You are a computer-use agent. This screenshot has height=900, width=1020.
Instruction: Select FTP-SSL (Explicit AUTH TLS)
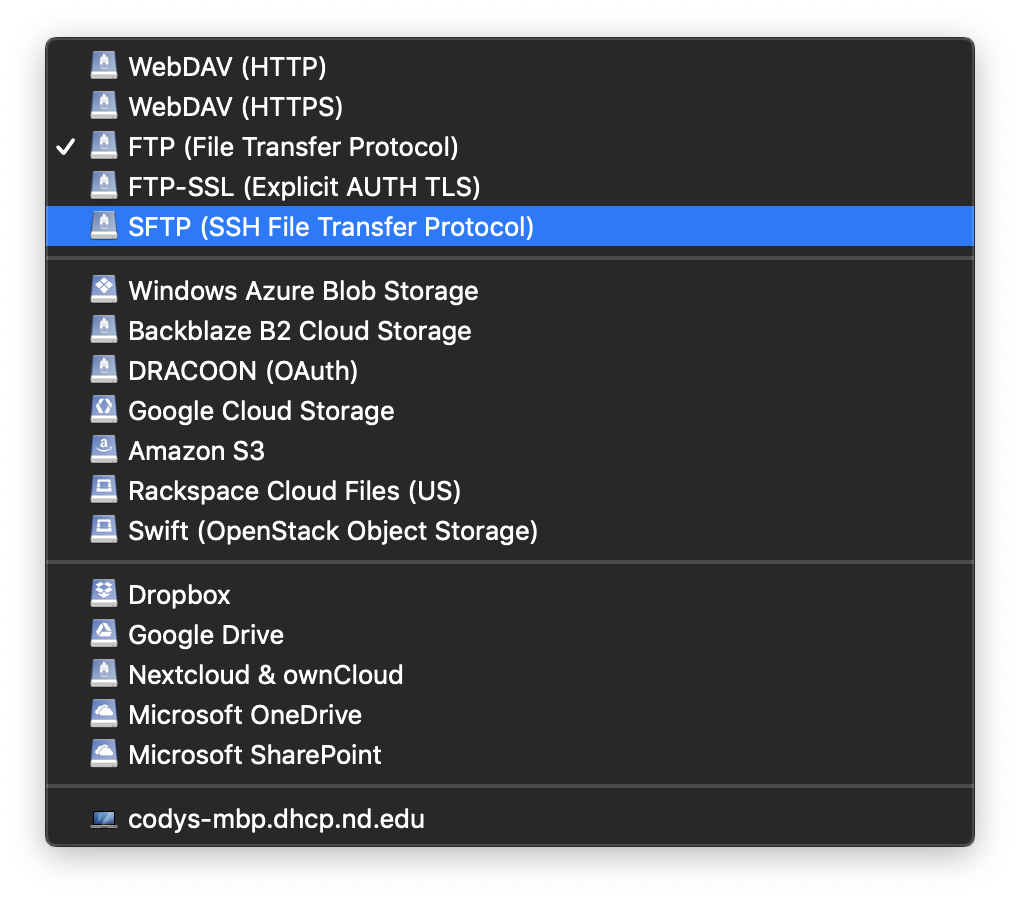(304, 187)
